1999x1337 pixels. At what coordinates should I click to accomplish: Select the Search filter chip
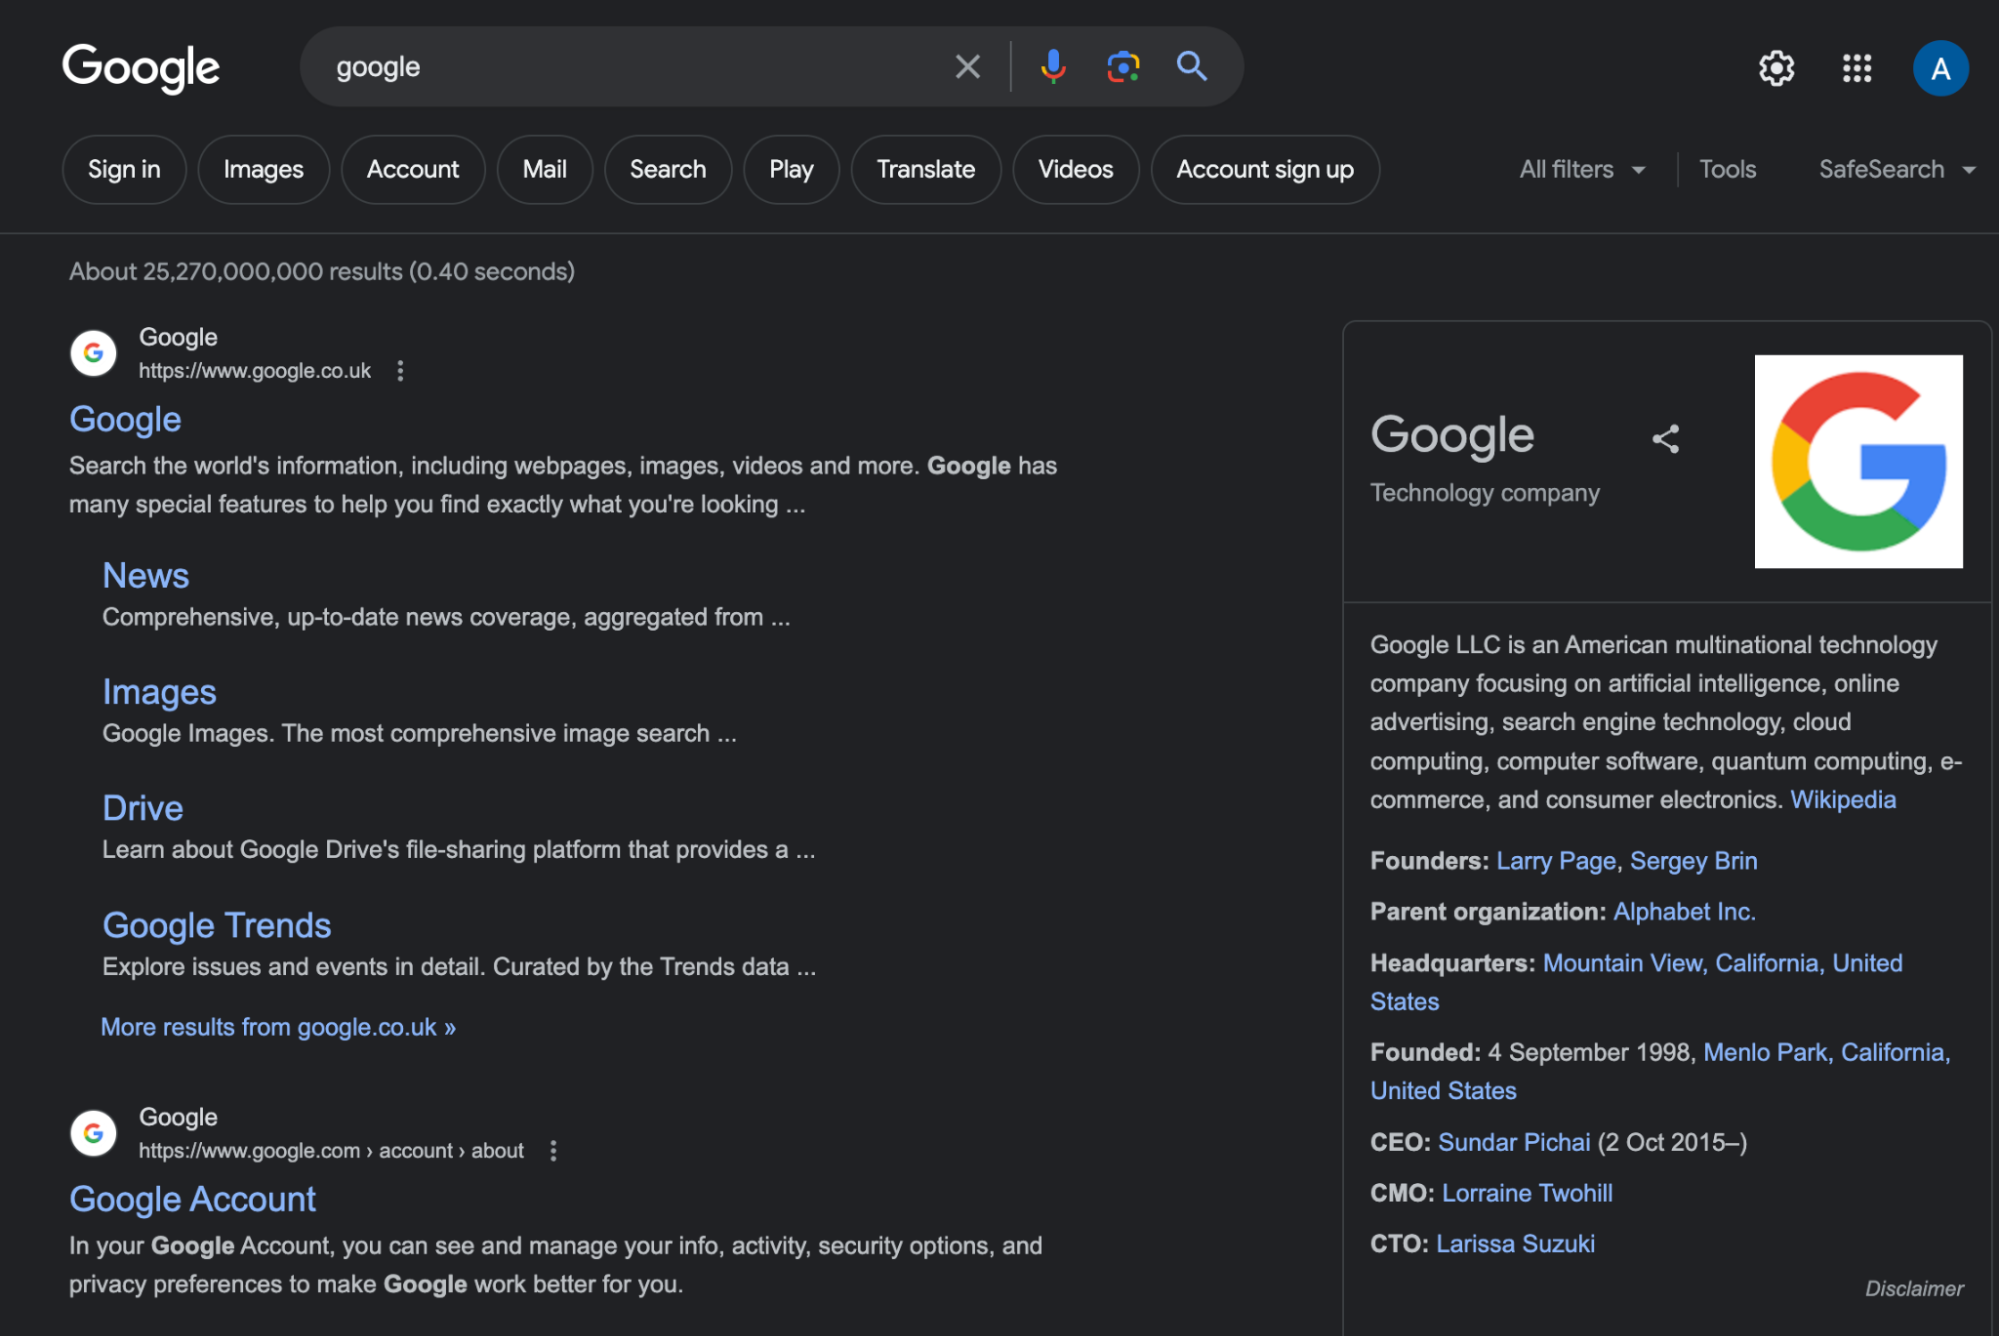(667, 170)
